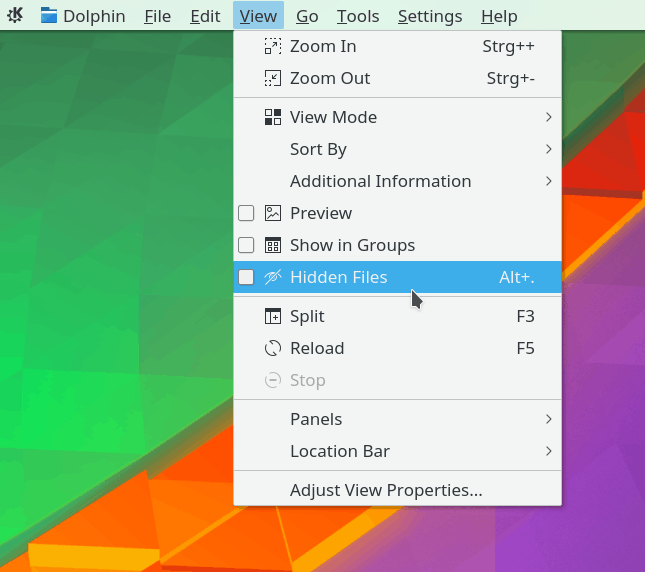Click the Zoom In icon
Viewport: 645px width, 572px height.
pos(273,46)
